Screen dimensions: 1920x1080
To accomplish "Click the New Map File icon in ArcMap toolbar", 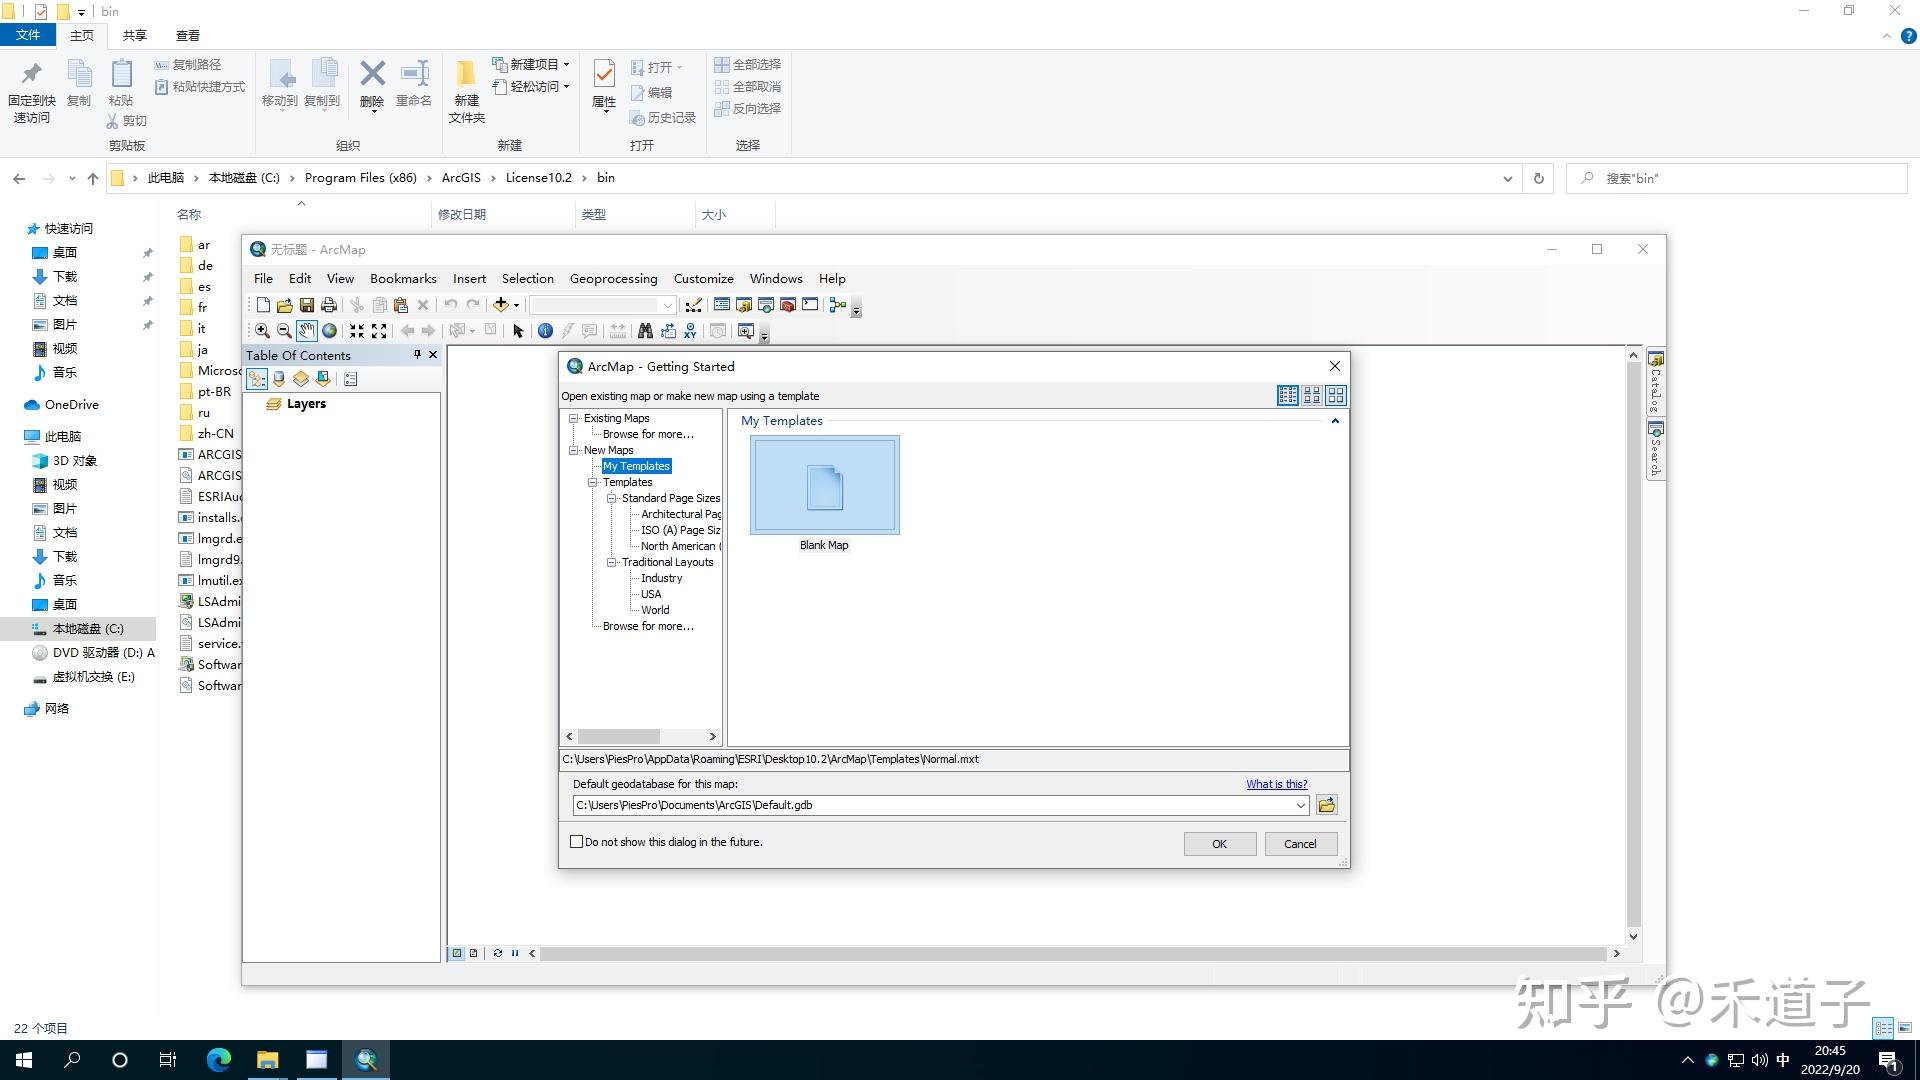I will (263, 305).
